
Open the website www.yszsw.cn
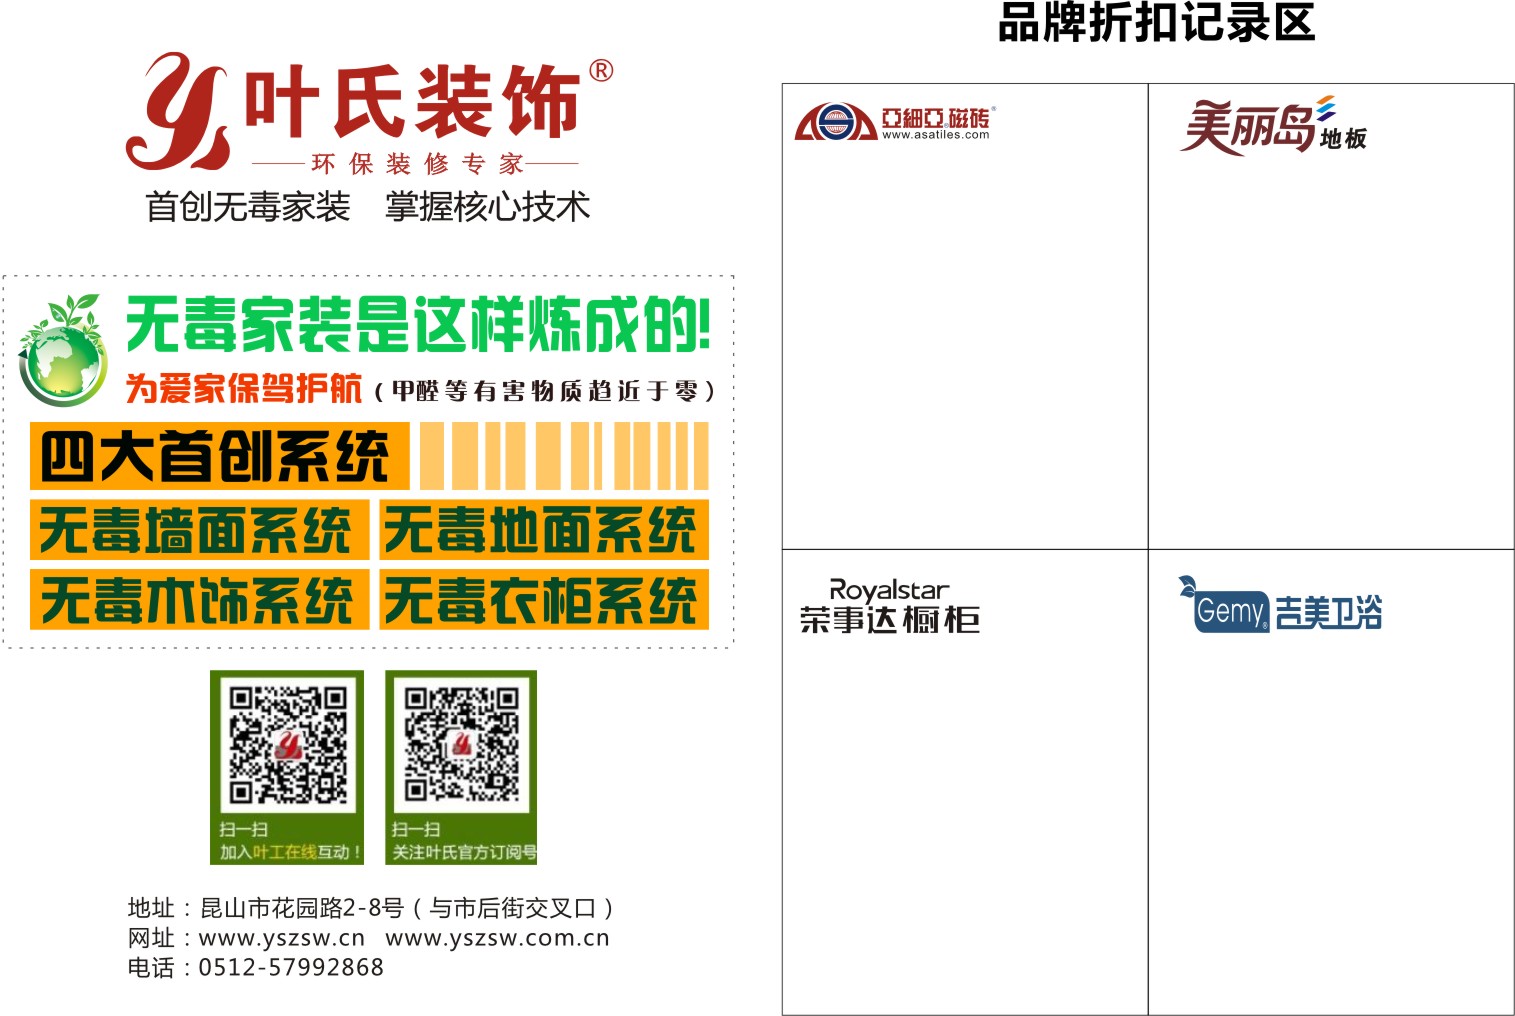click(282, 939)
